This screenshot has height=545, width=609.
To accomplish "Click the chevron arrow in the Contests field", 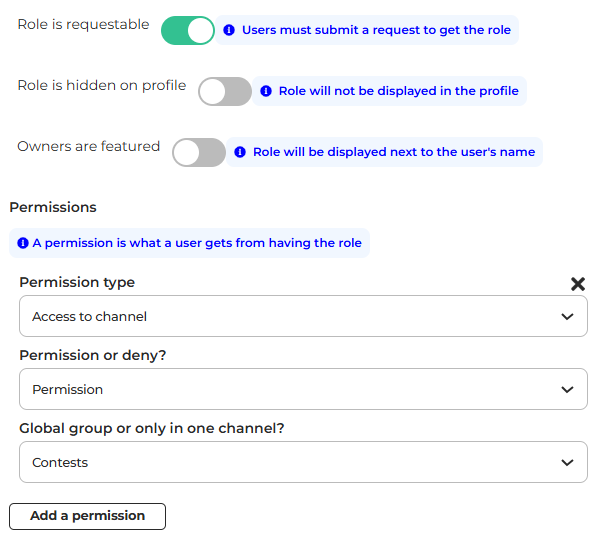I will pyautogui.click(x=567, y=463).
